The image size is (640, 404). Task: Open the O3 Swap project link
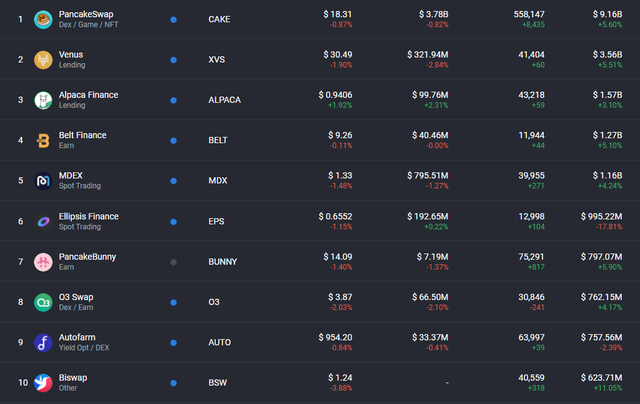(76, 297)
